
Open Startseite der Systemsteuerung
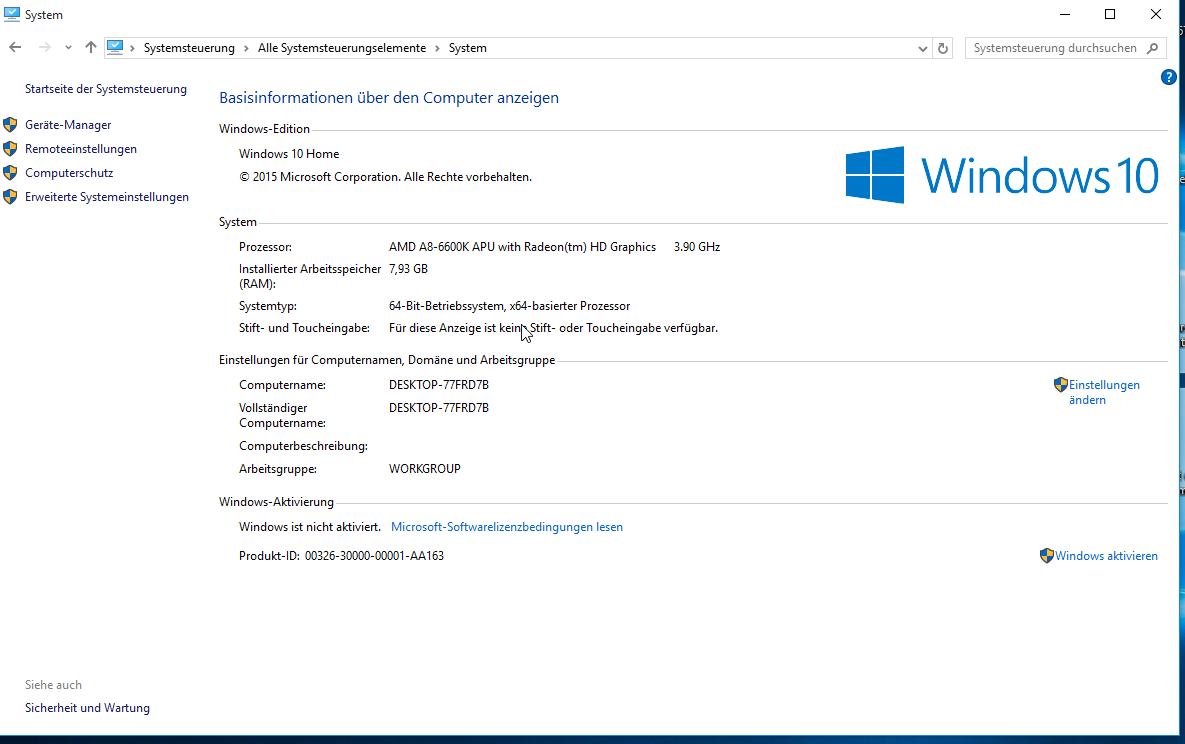pyautogui.click(x=106, y=89)
